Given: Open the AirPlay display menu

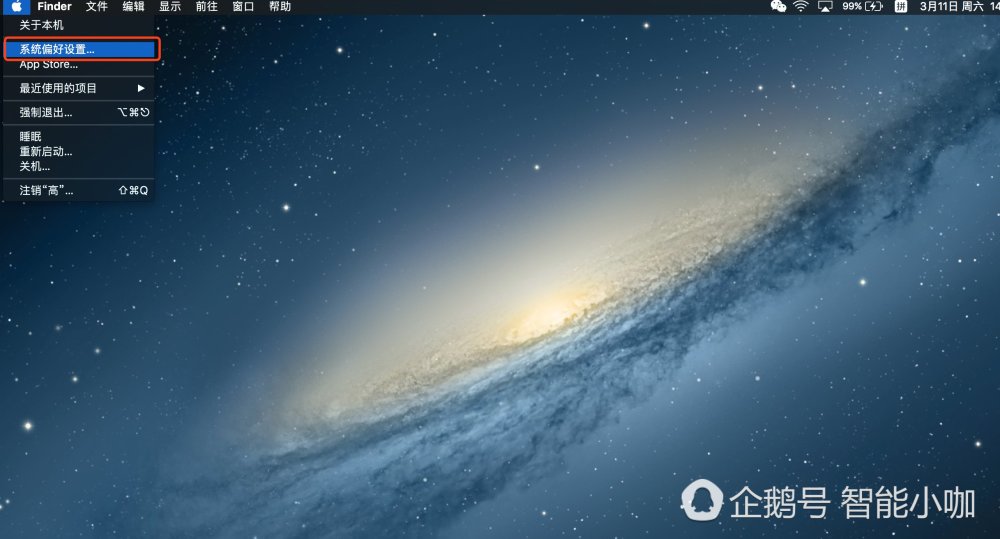Looking at the screenshot, I should [x=825, y=6].
